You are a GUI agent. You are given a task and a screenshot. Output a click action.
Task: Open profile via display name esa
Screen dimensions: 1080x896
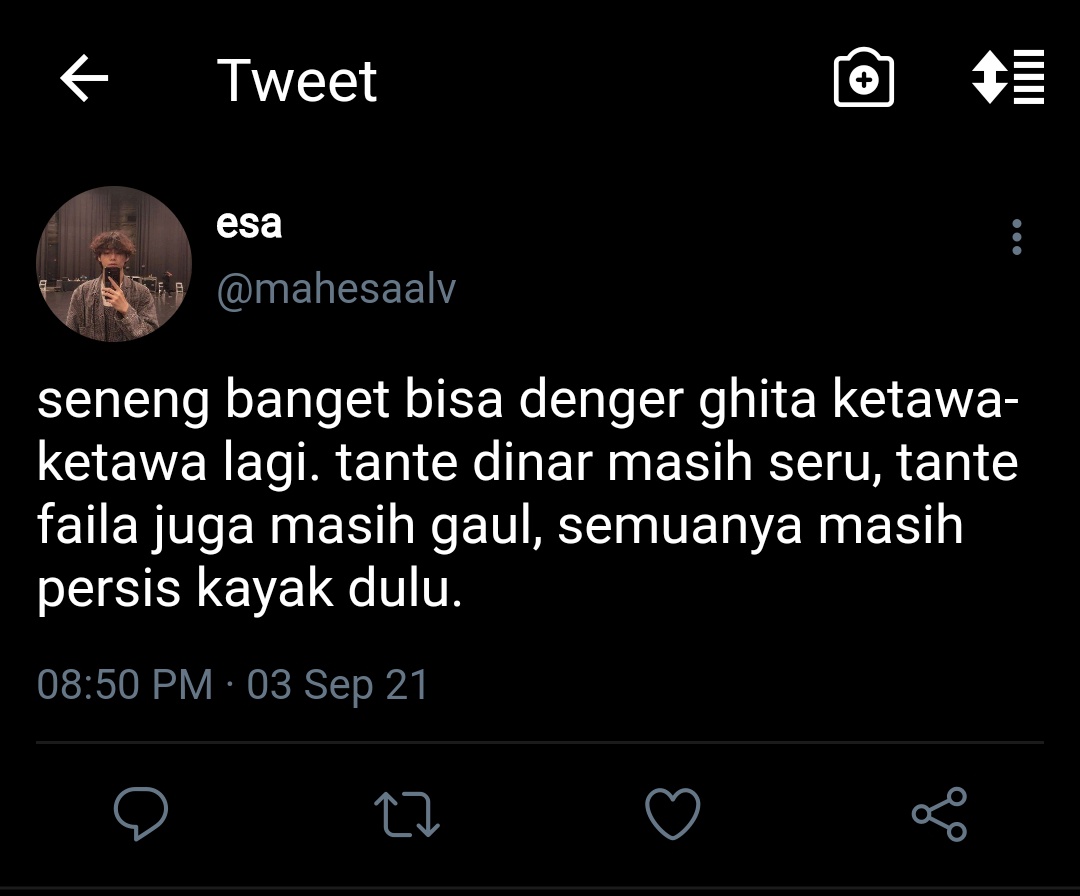coord(249,223)
